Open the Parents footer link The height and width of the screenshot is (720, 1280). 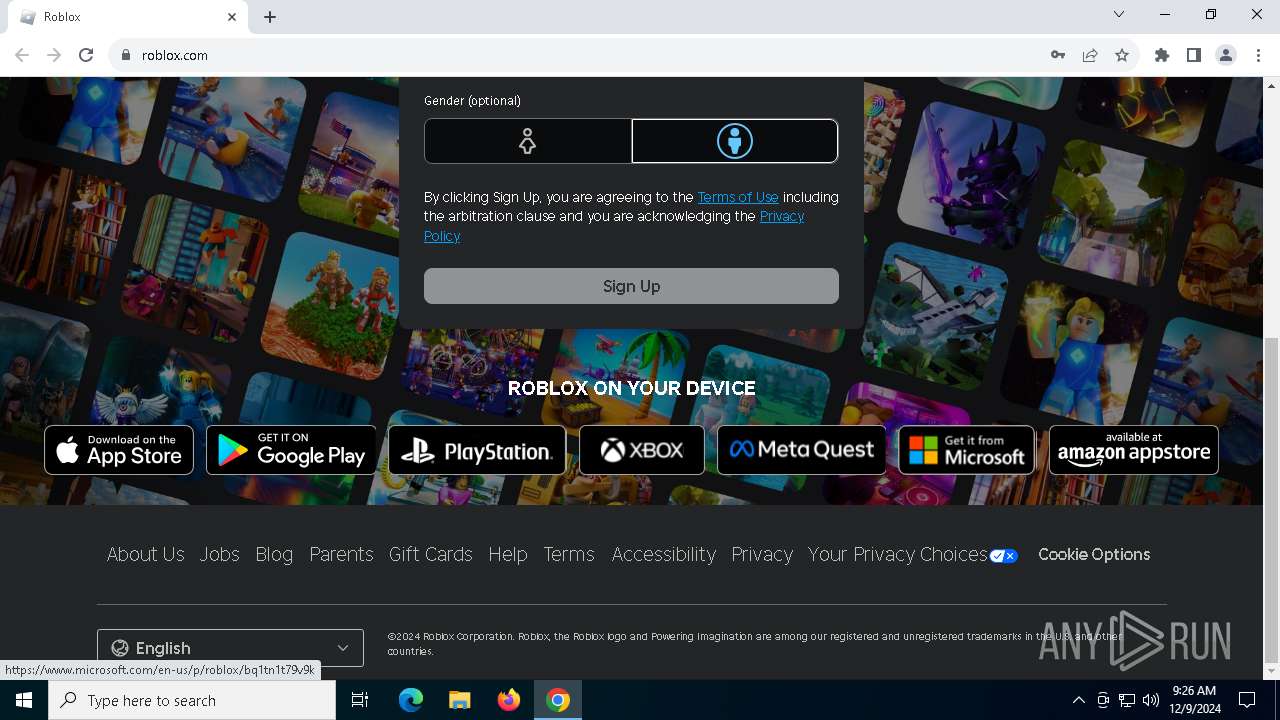pos(341,554)
